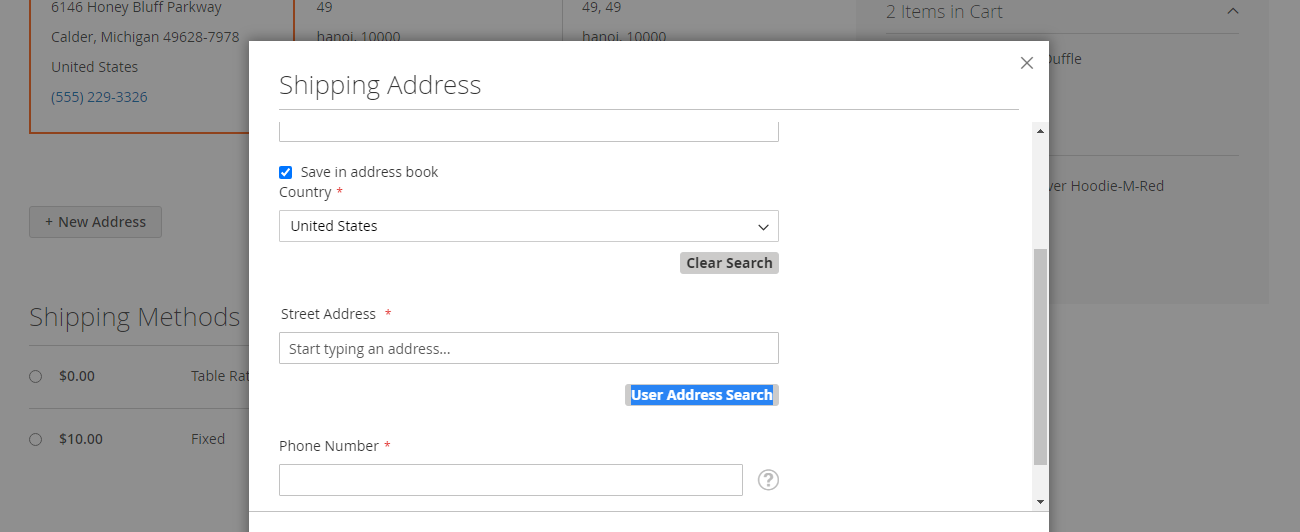Click into the Phone Number field
The width and height of the screenshot is (1300, 532).
(510, 480)
